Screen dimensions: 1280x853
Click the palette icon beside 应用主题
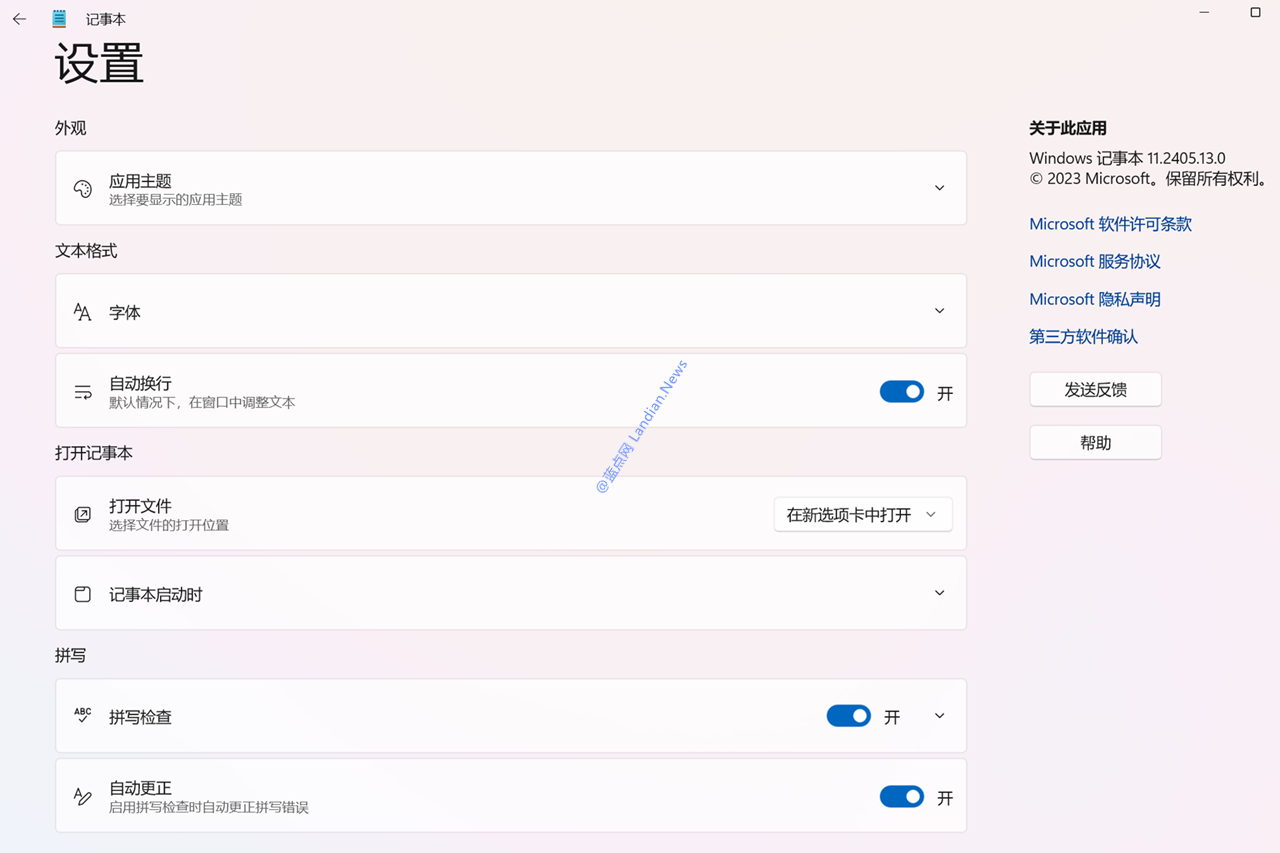(83, 189)
